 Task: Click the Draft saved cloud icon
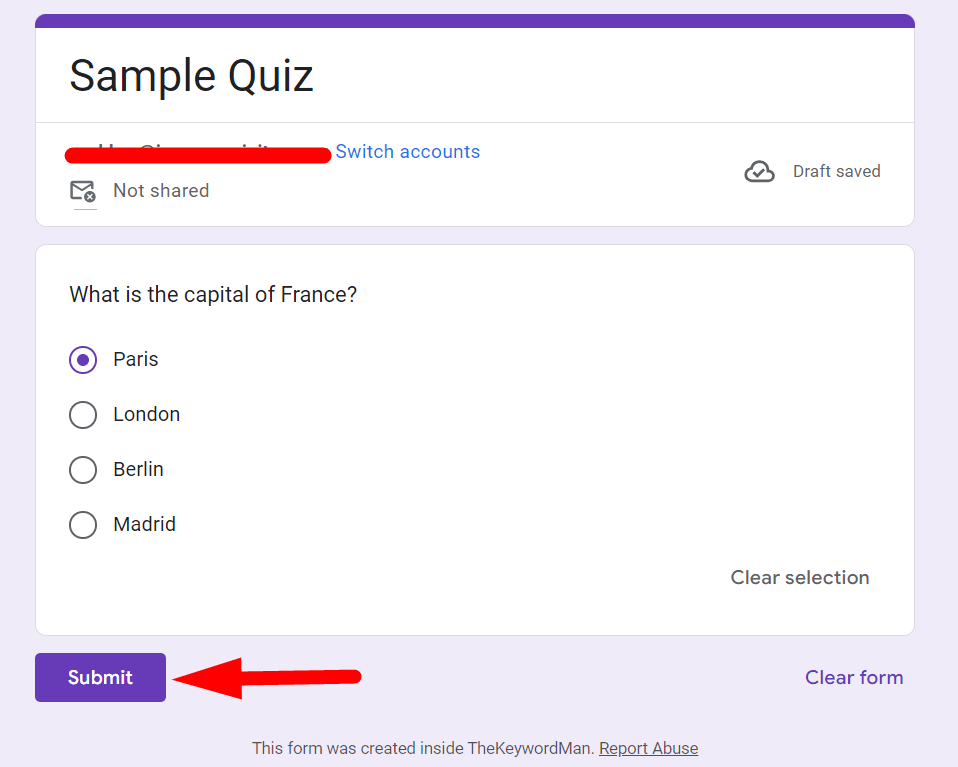(x=759, y=171)
